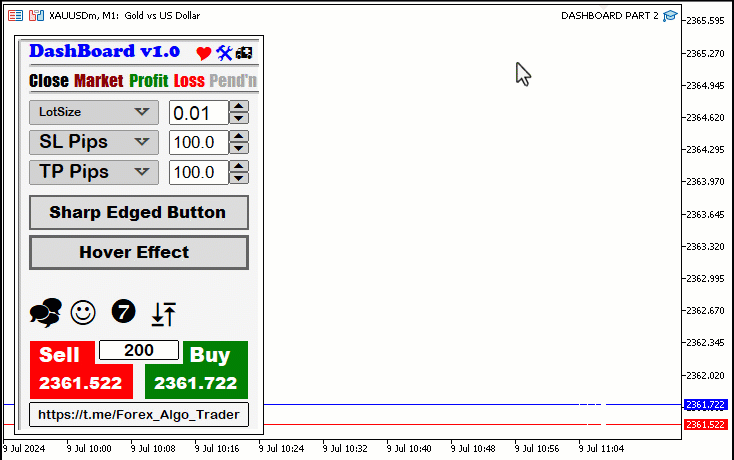The height and width of the screenshot is (460, 734).
Task: Click the Hover Effect button
Action: [139, 253]
